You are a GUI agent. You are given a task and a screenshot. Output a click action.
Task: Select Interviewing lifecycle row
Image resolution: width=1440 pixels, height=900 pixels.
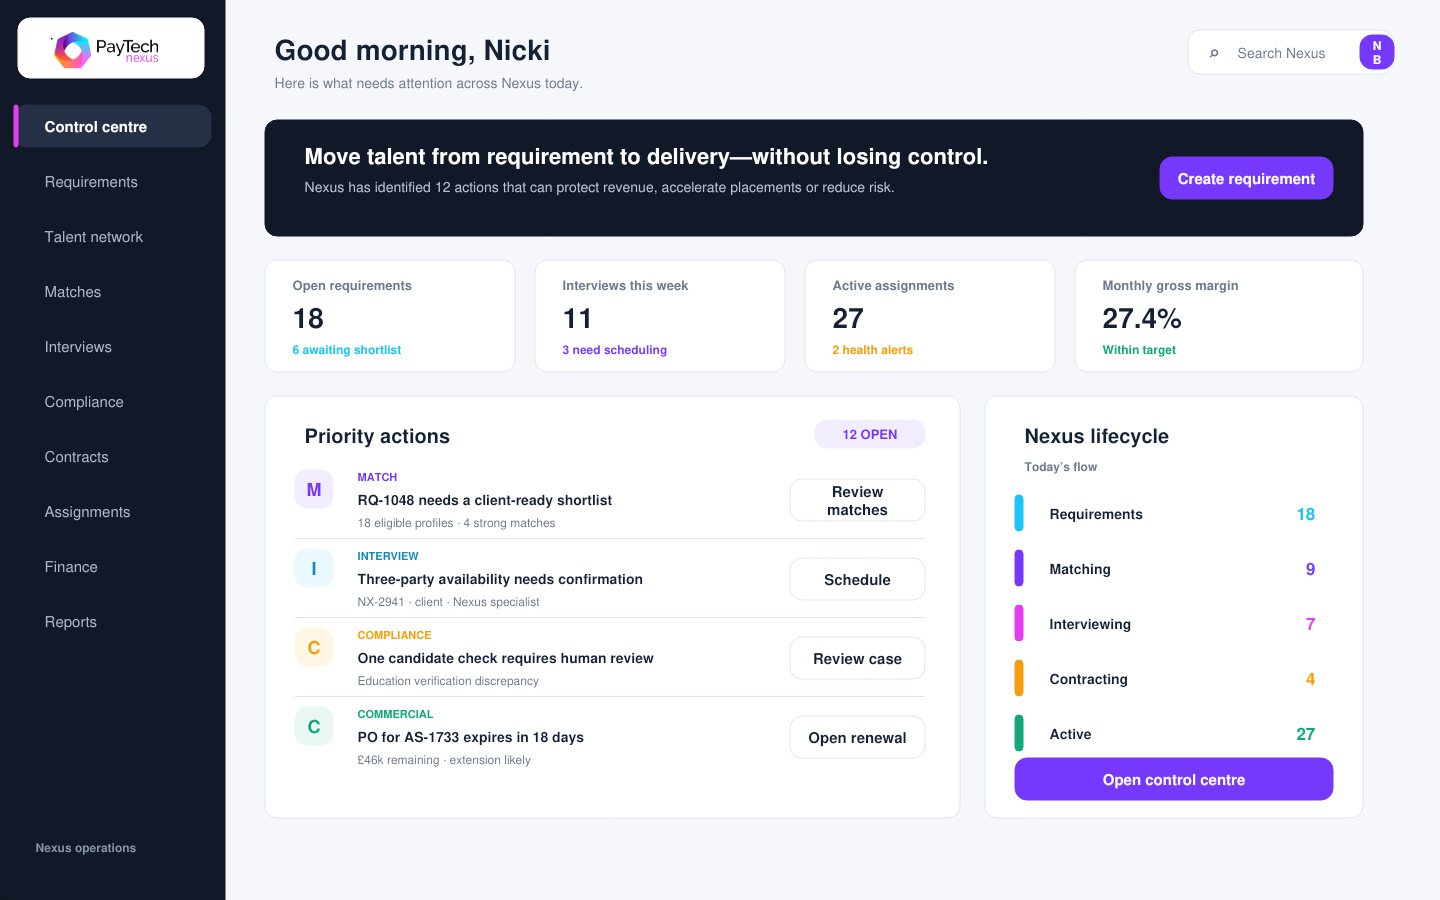[1174, 624]
